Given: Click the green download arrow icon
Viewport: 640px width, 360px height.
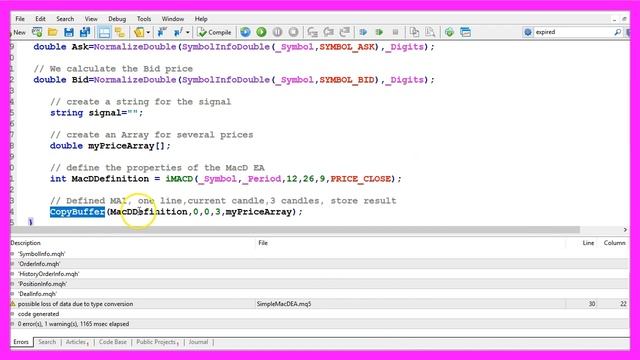Looking at the screenshot, I should [x=449, y=32].
